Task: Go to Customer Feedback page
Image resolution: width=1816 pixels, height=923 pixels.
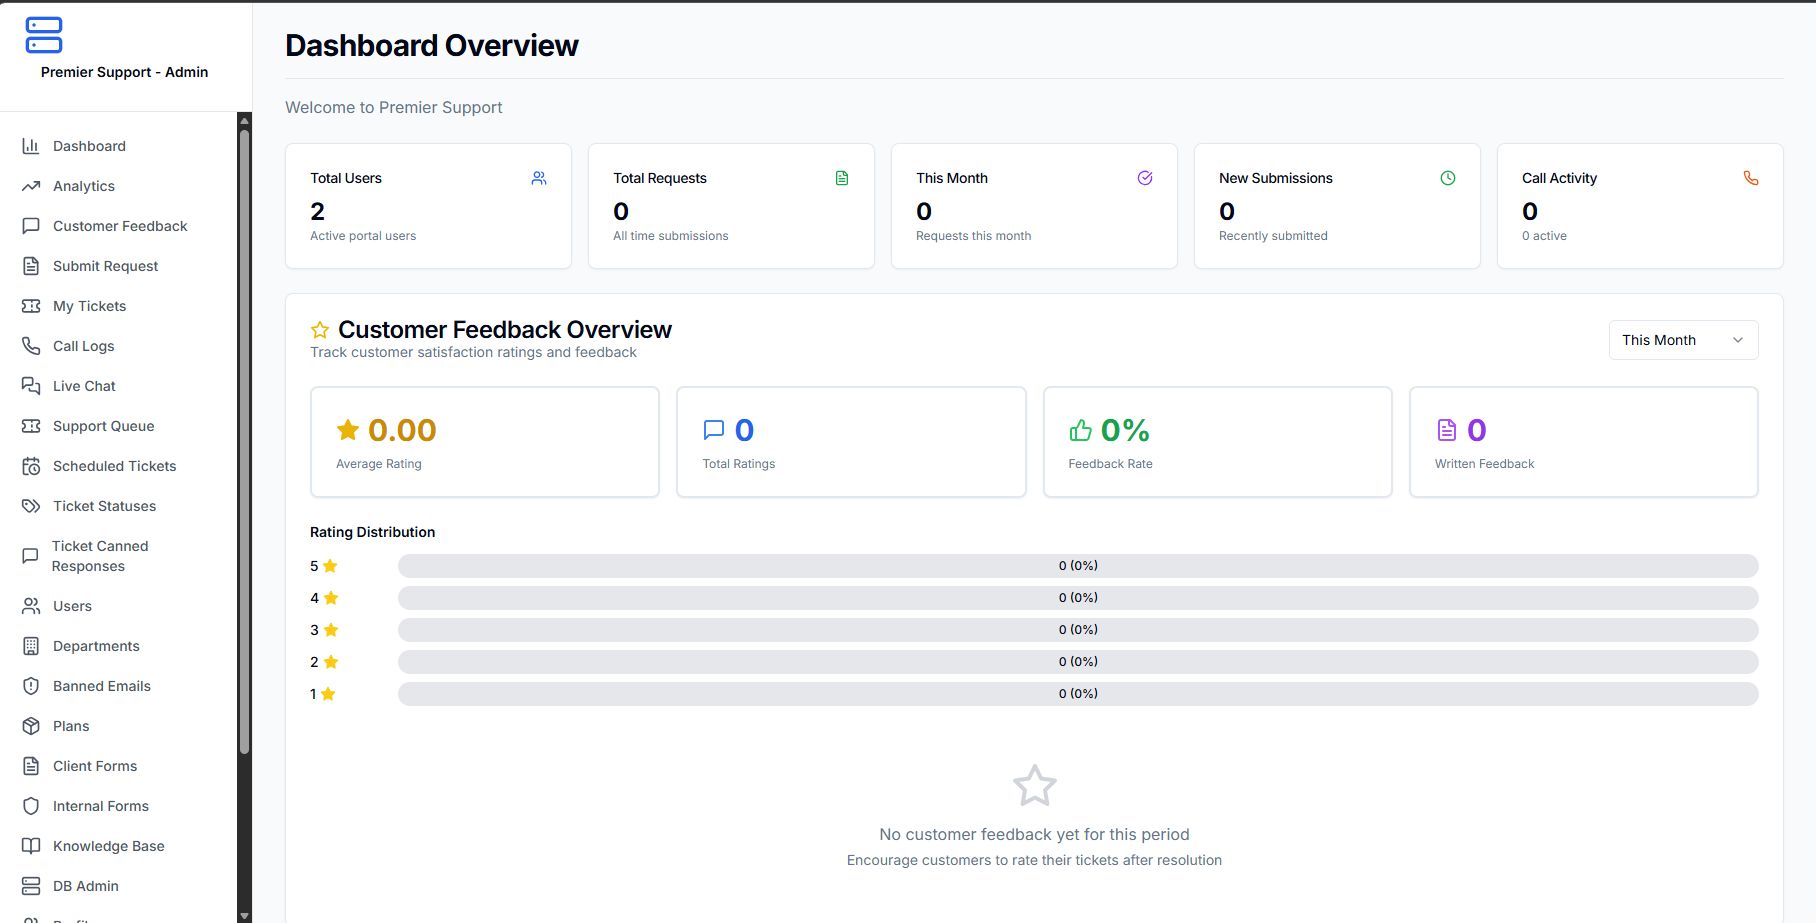Action: (x=120, y=226)
